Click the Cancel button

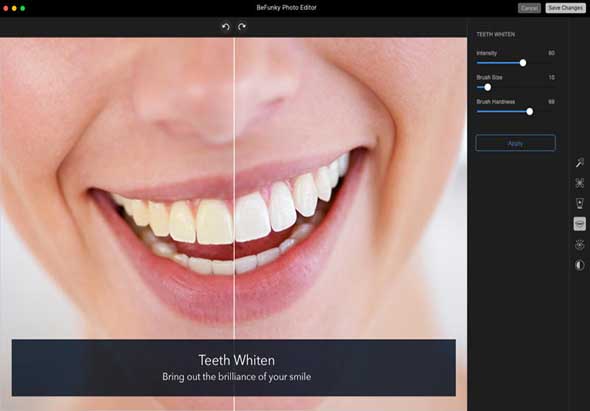(x=529, y=8)
